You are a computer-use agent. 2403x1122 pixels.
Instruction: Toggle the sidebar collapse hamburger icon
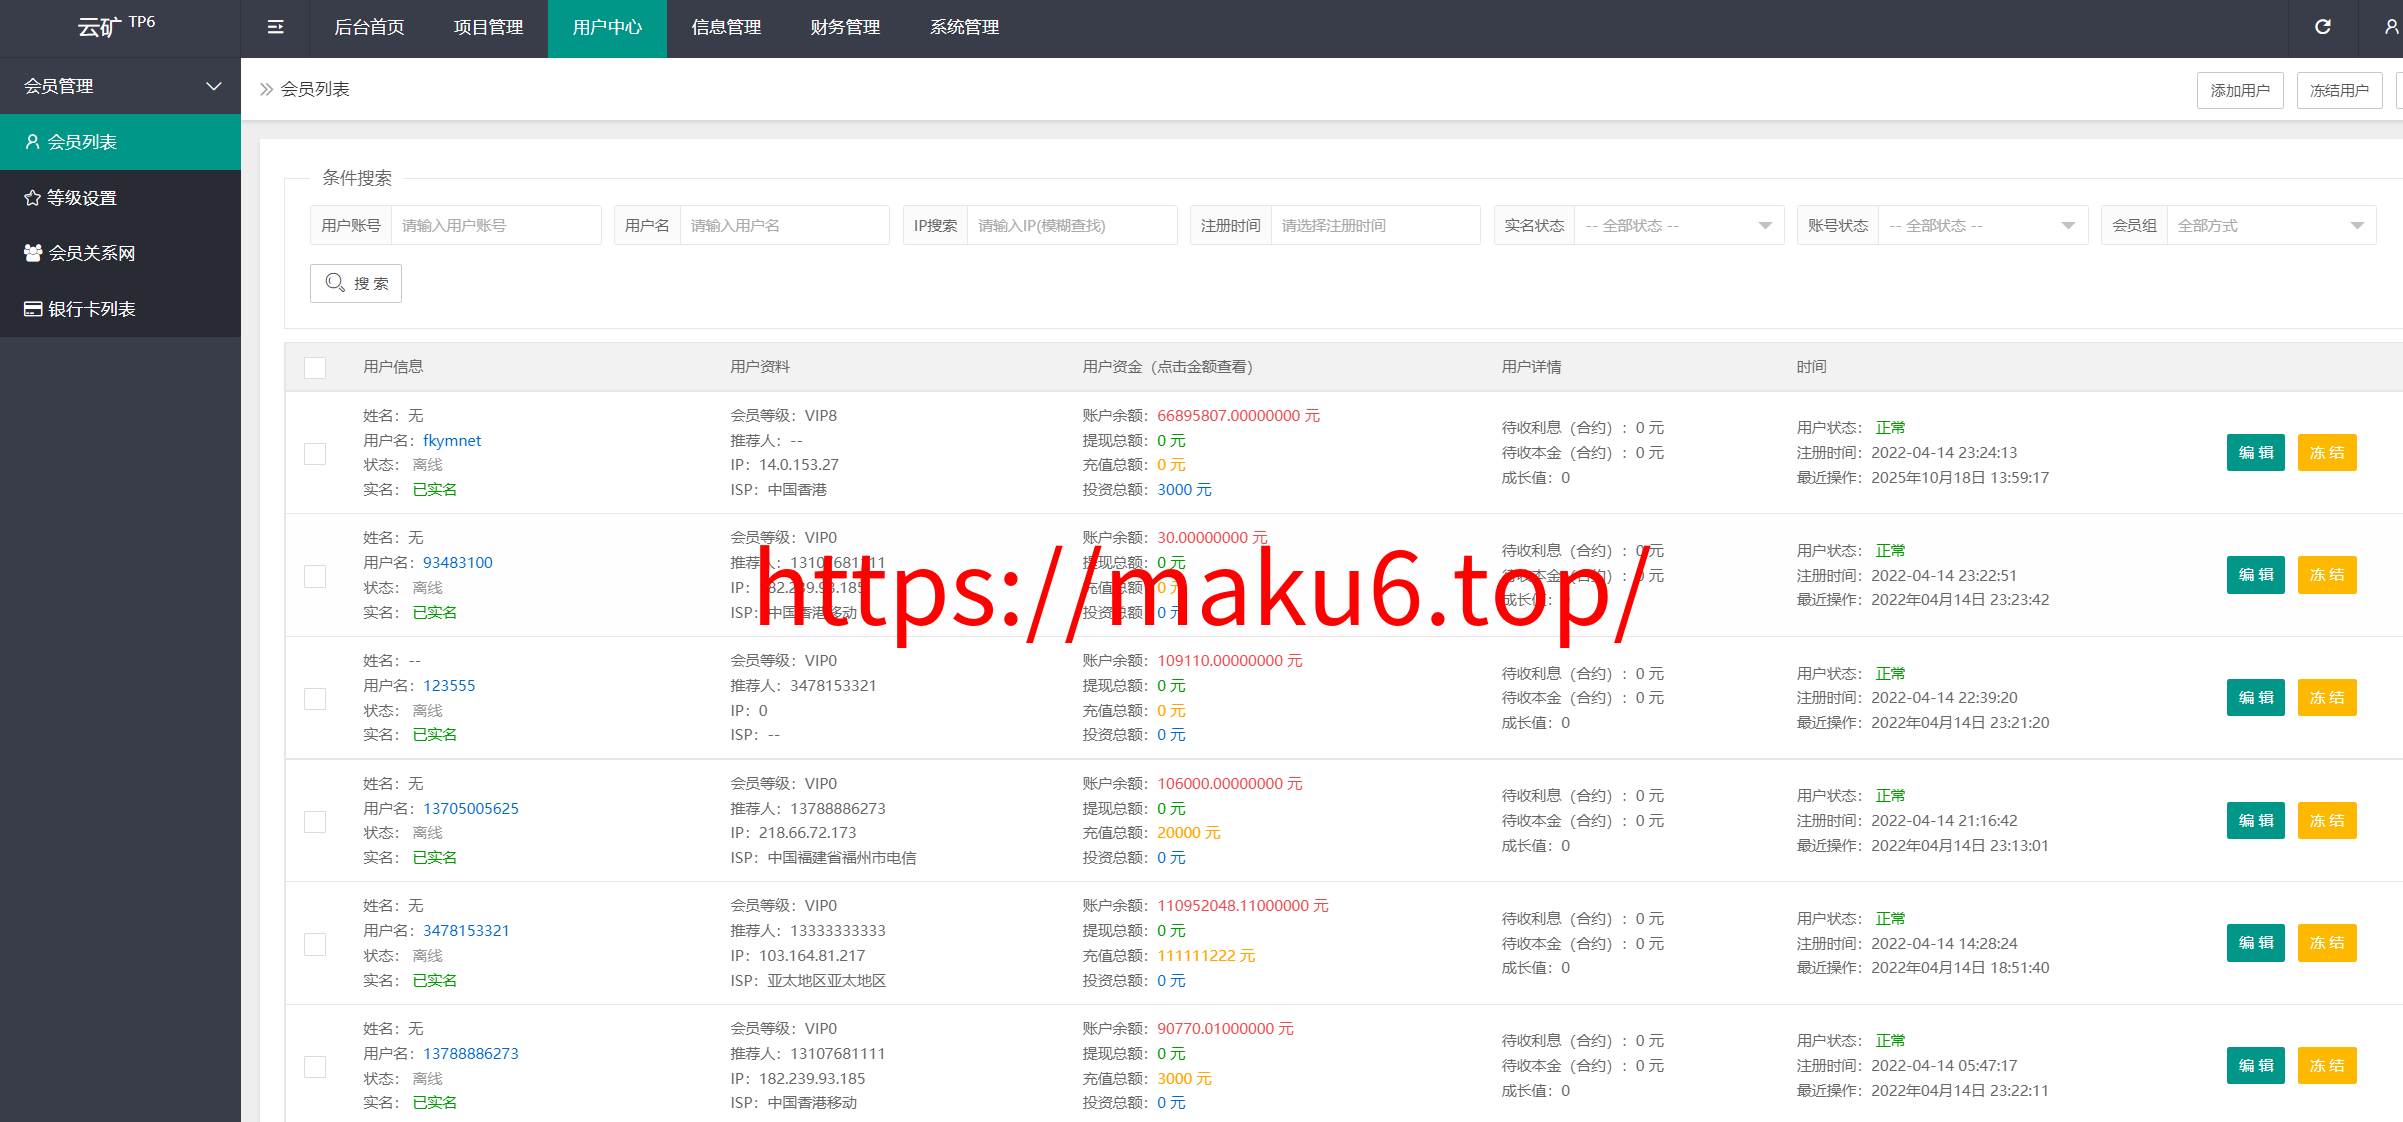[276, 27]
